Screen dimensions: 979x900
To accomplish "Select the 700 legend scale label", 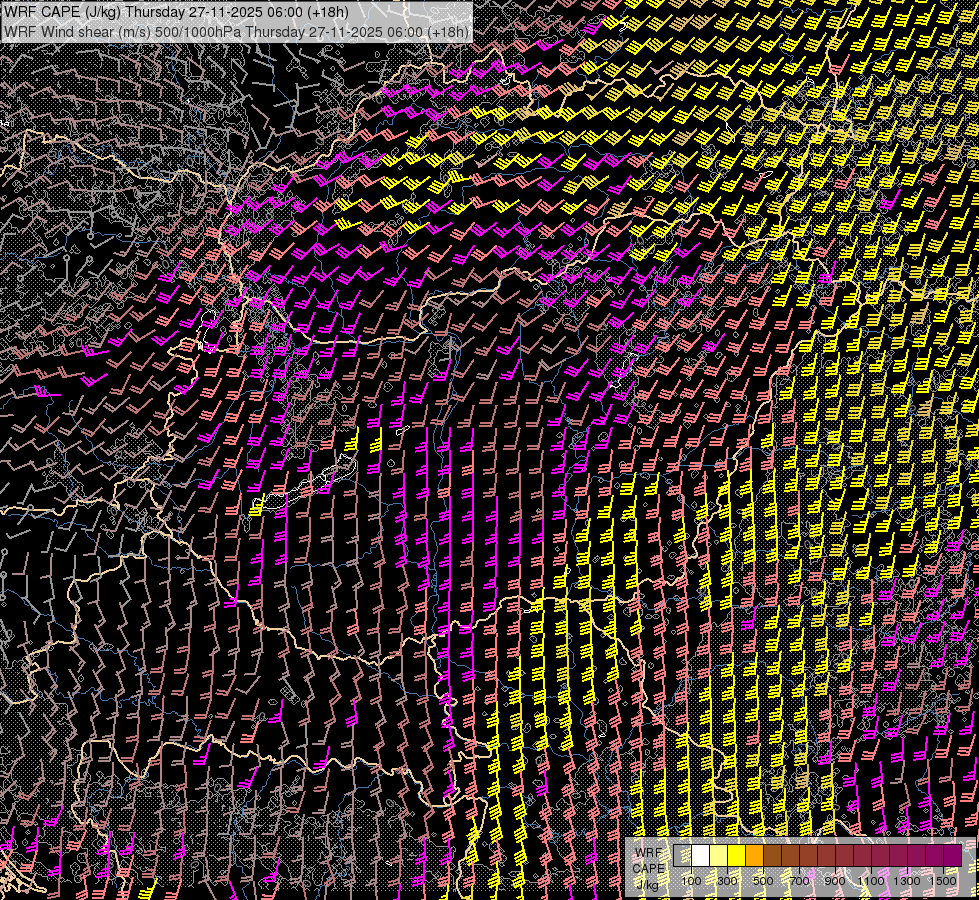I will 800,880.
